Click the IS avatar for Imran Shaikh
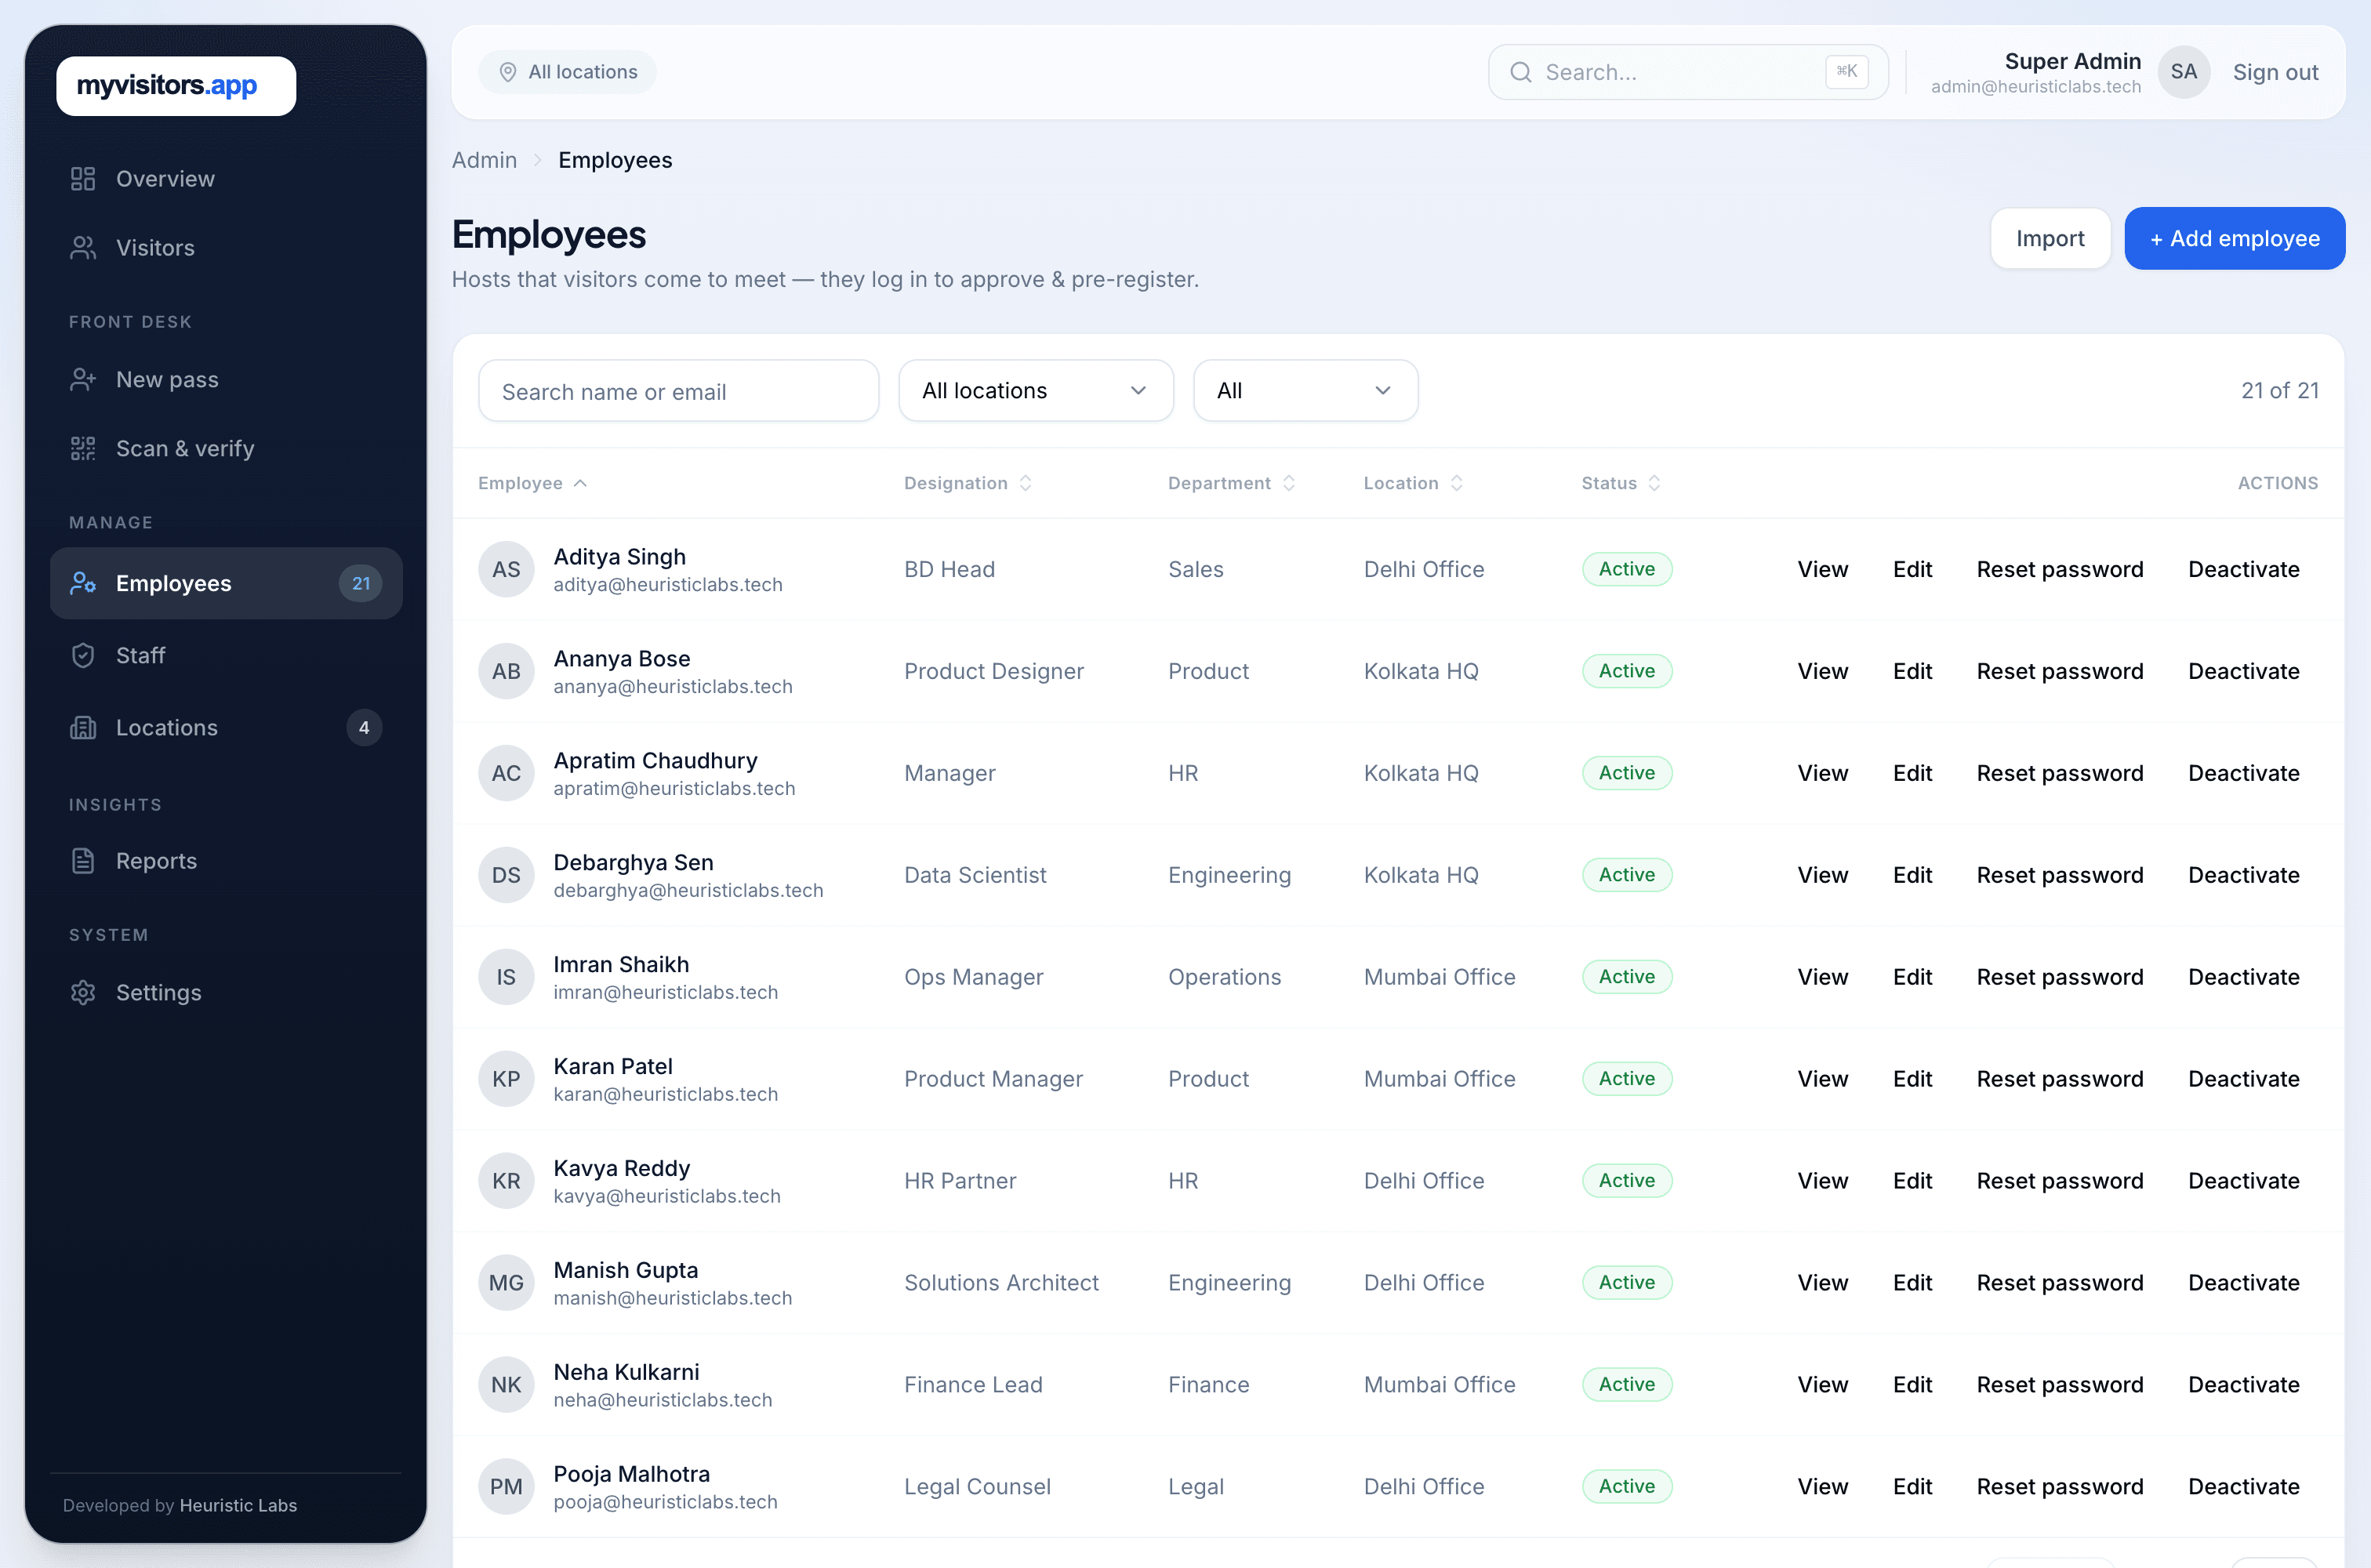 [x=506, y=977]
